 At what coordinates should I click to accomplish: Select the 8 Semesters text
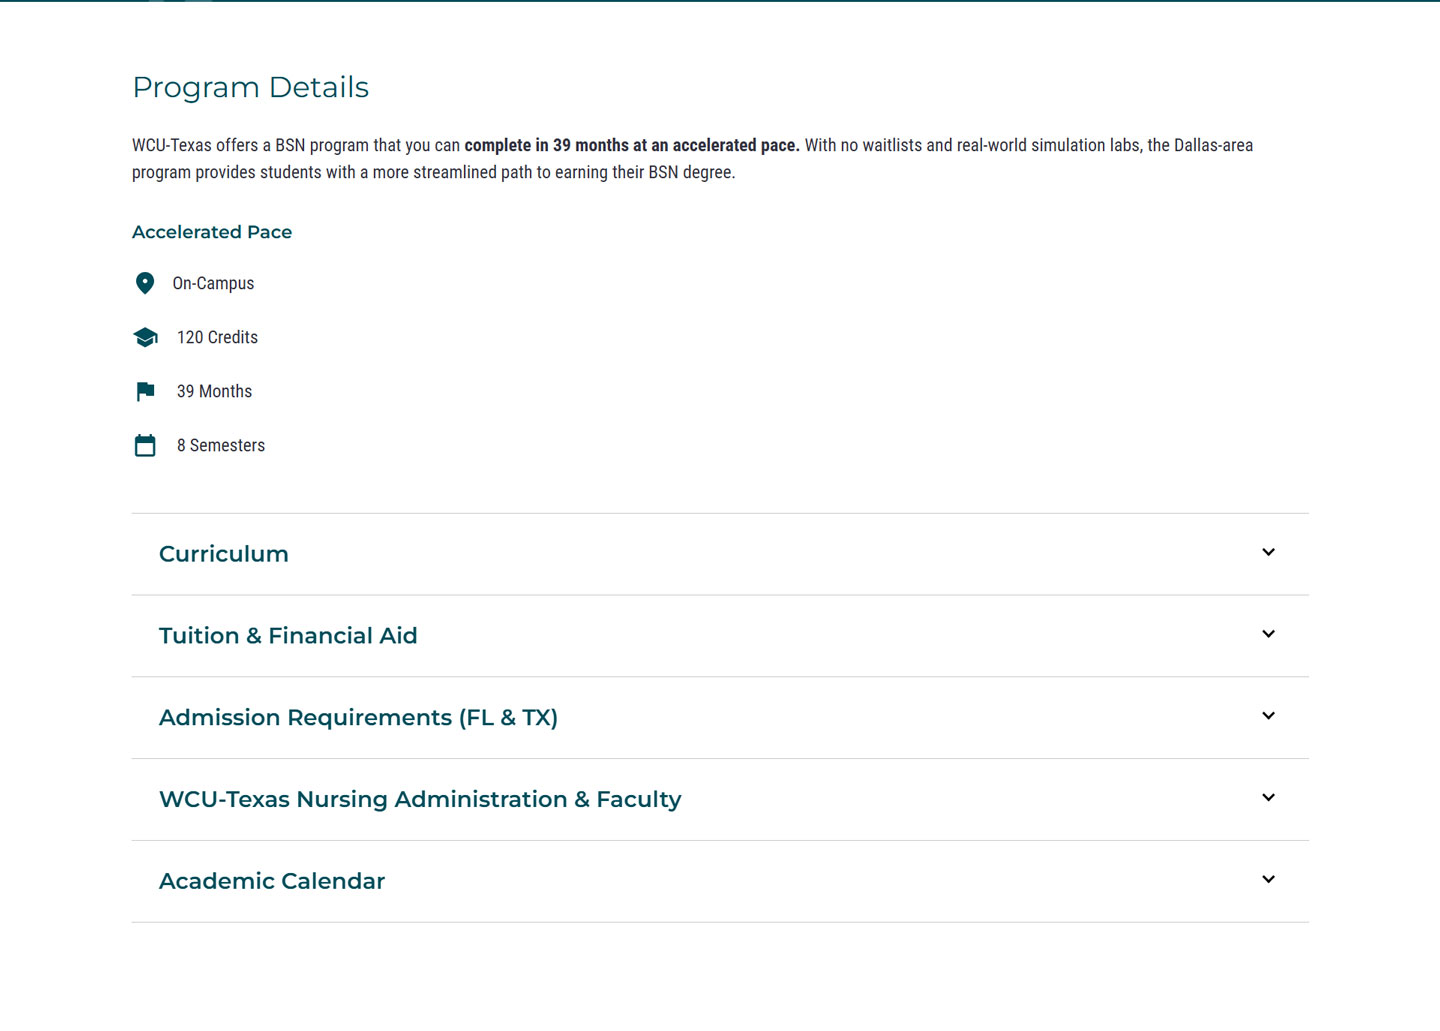point(221,445)
